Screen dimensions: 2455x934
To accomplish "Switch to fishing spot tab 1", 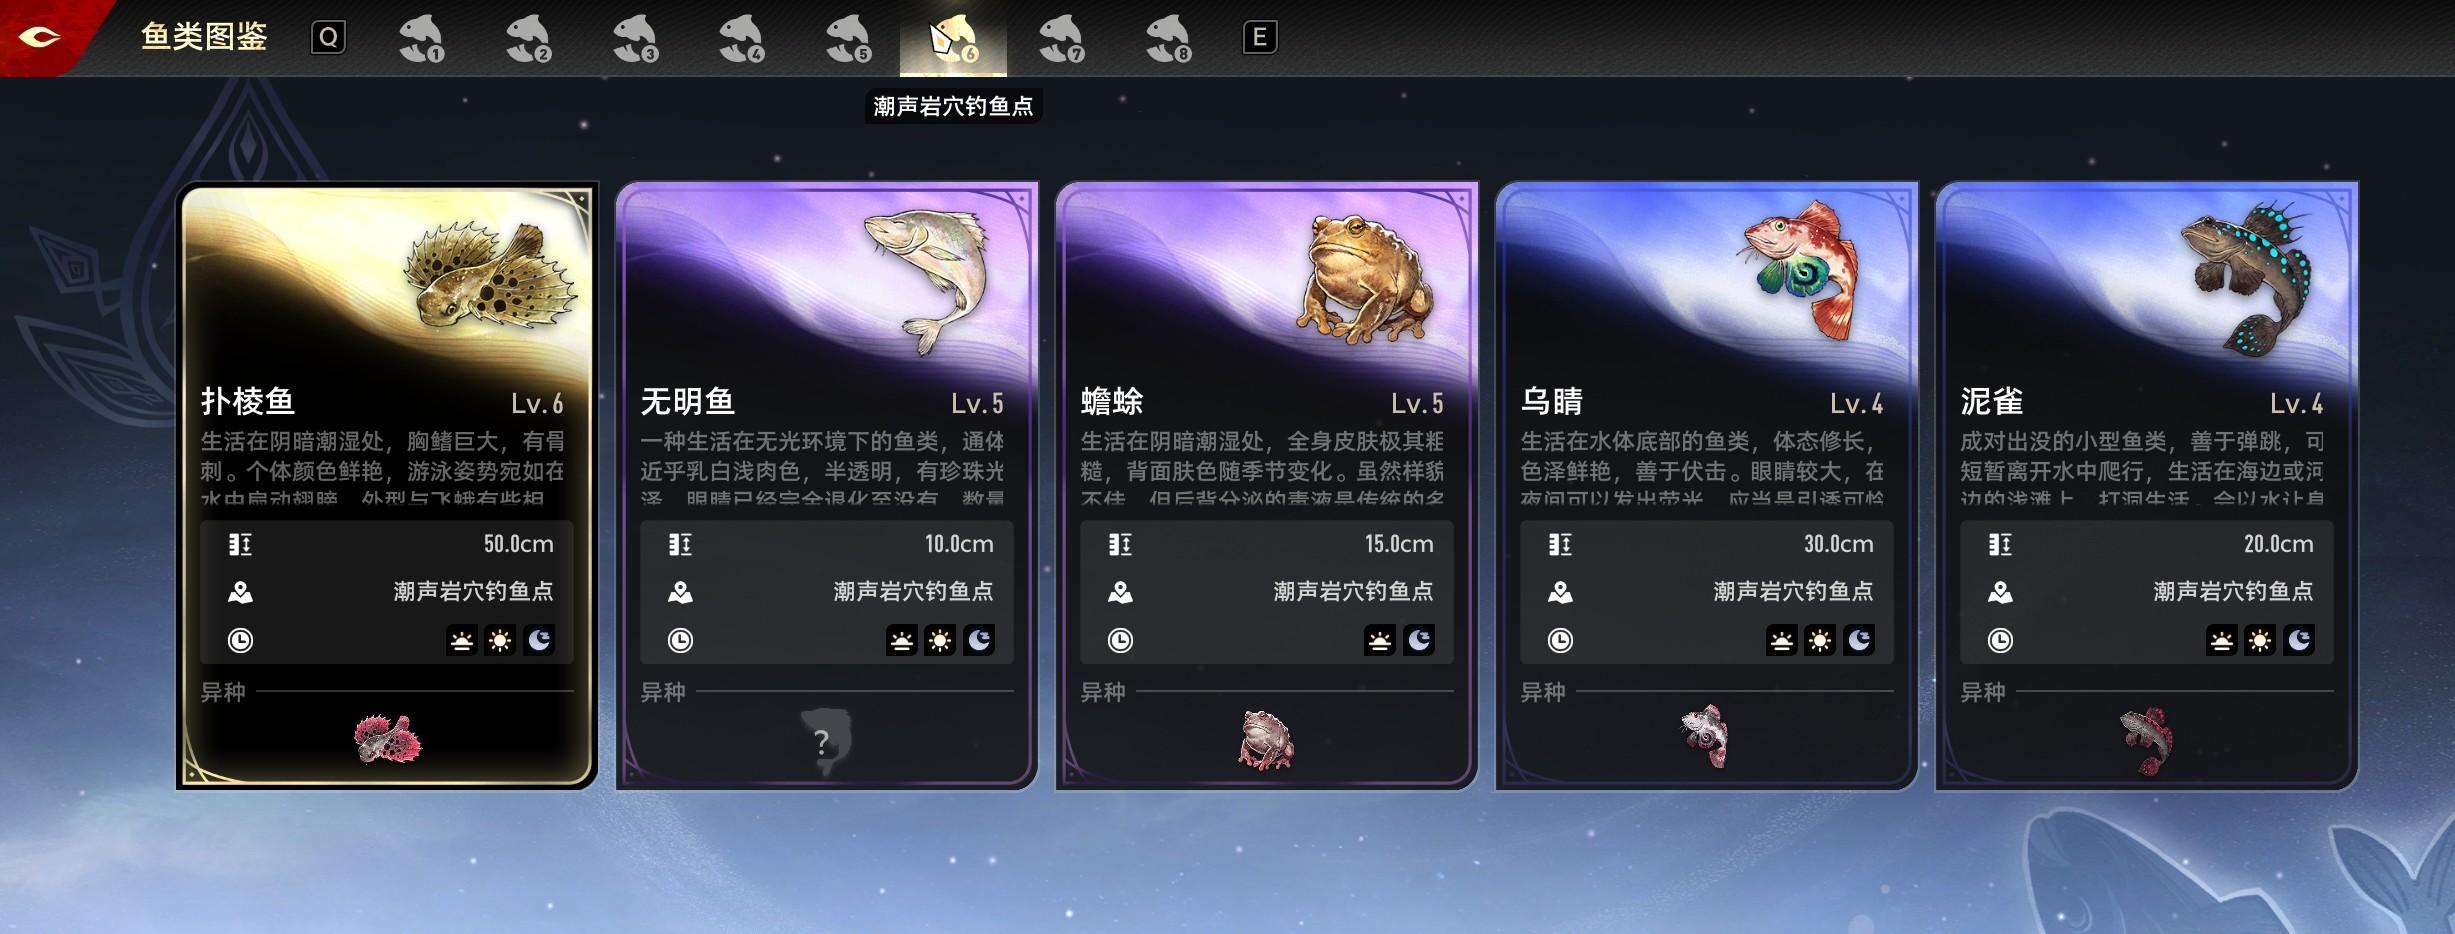I will [x=421, y=39].
